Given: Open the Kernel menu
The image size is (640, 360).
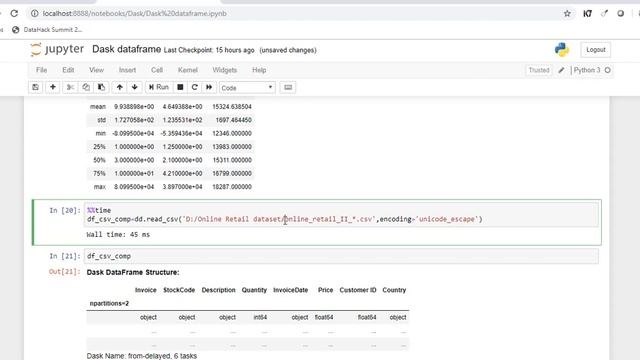Looking at the screenshot, I should click(188, 70).
